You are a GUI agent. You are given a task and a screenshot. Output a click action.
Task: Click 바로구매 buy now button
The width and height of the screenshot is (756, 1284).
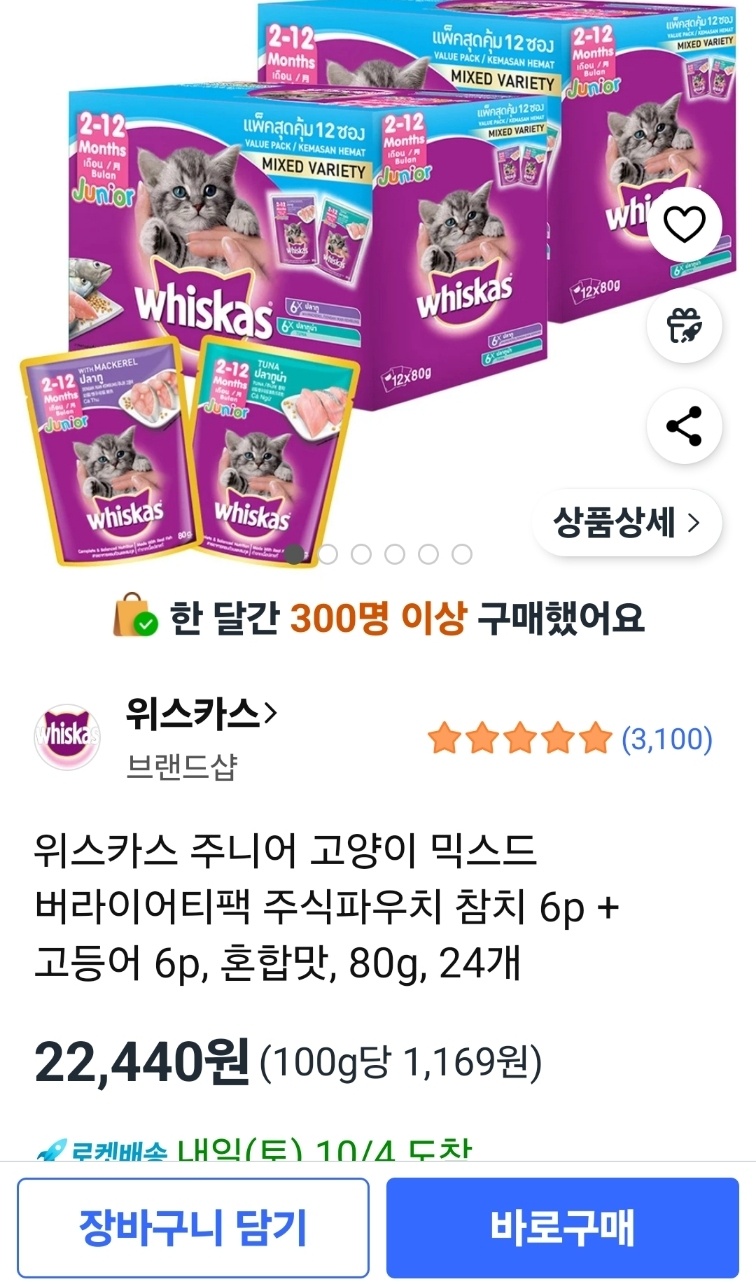pyautogui.click(x=562, y=1228)
